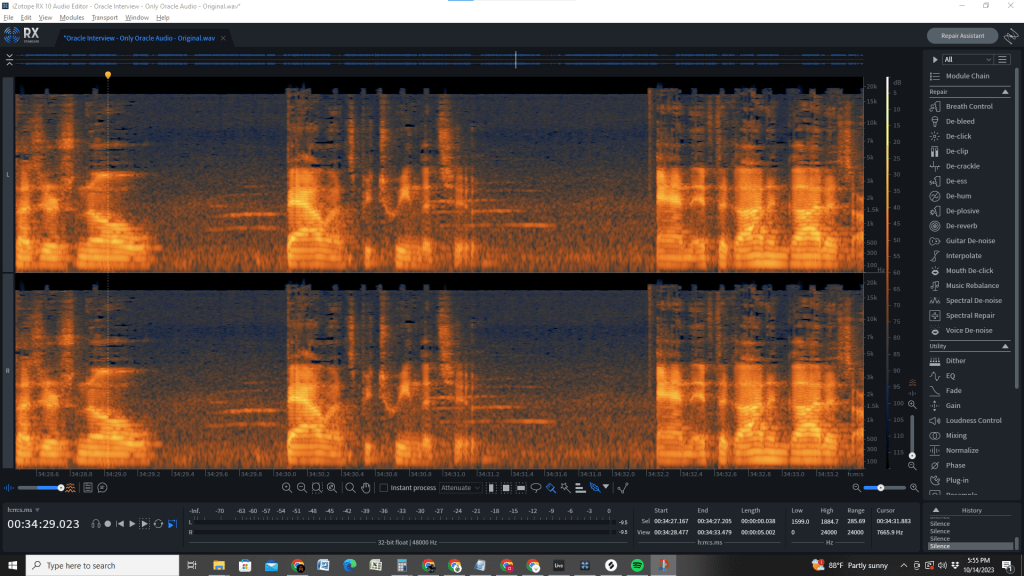Open the Module Chain
The width and height of the screenshot is (1024, 576).
967,76
